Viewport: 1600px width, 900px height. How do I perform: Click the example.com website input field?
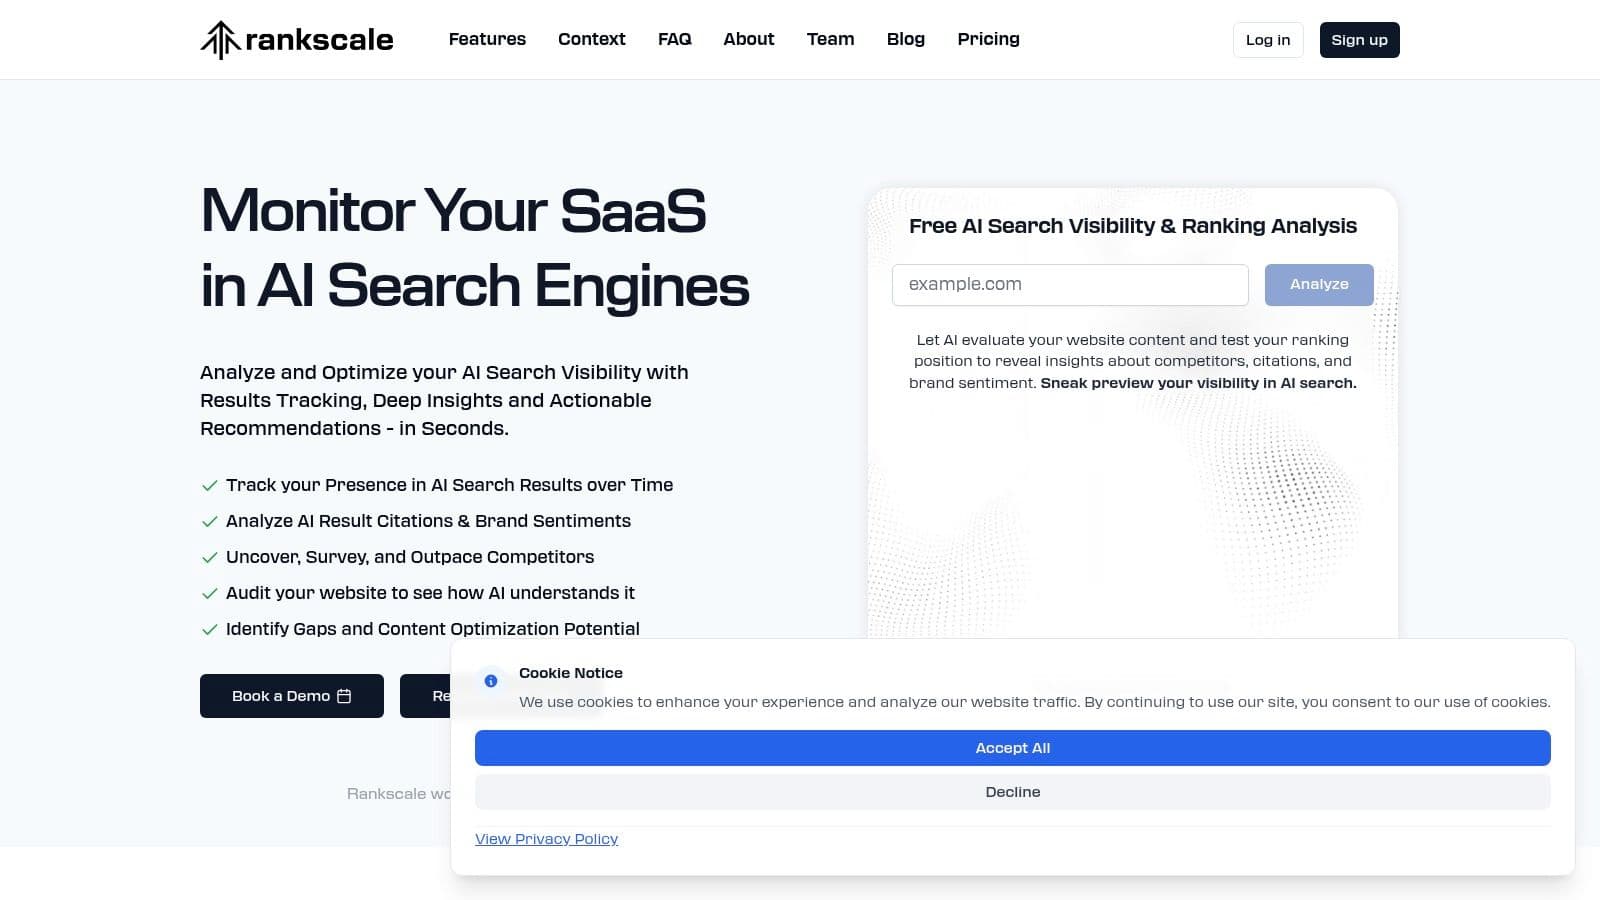point(1070,284)
